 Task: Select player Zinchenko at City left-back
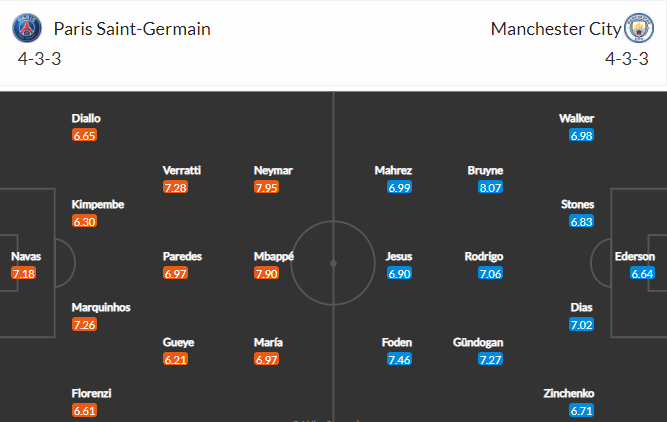tap(569, 393)
